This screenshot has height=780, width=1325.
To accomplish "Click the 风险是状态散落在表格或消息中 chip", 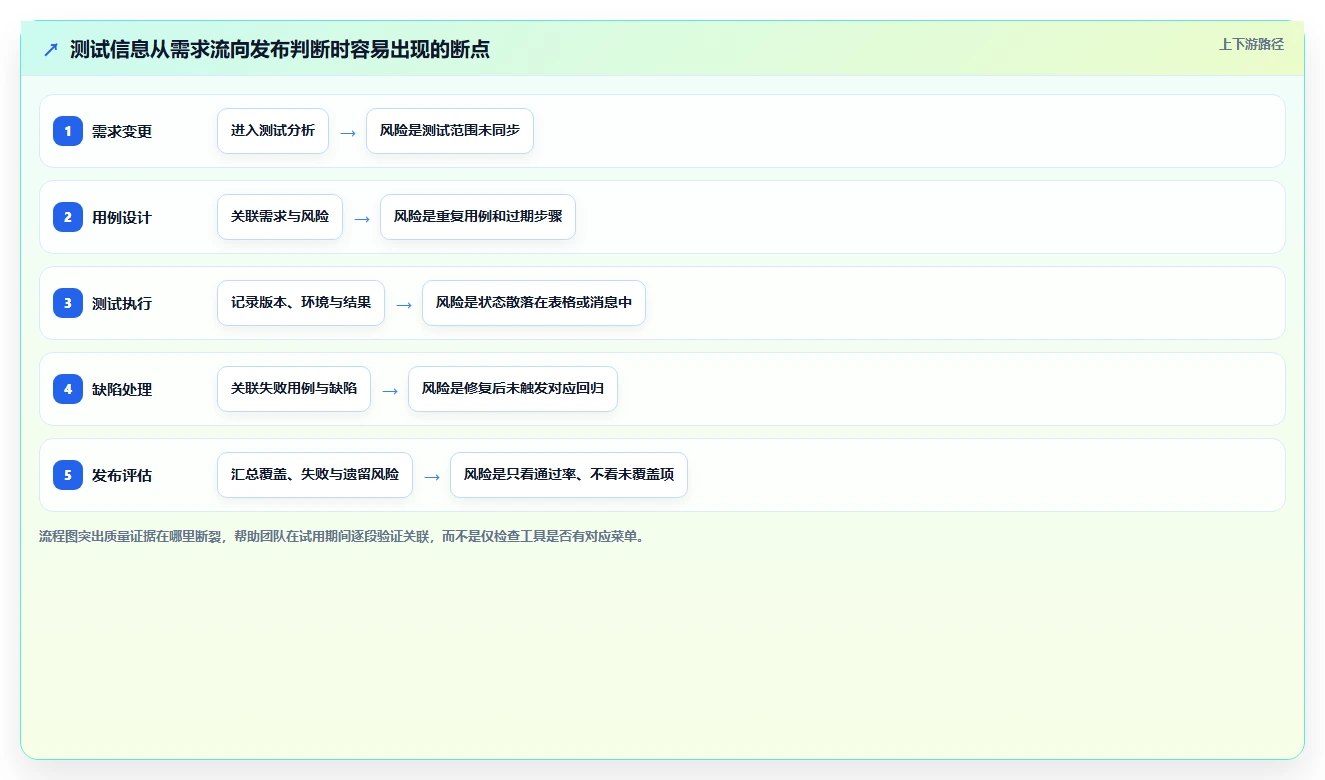I will 534,303.
